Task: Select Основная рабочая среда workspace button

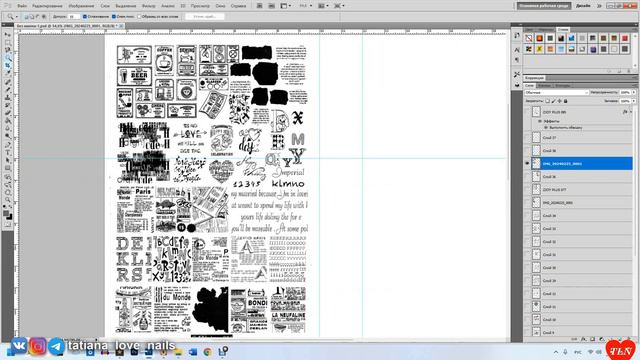Action: (x=544, y=6)
